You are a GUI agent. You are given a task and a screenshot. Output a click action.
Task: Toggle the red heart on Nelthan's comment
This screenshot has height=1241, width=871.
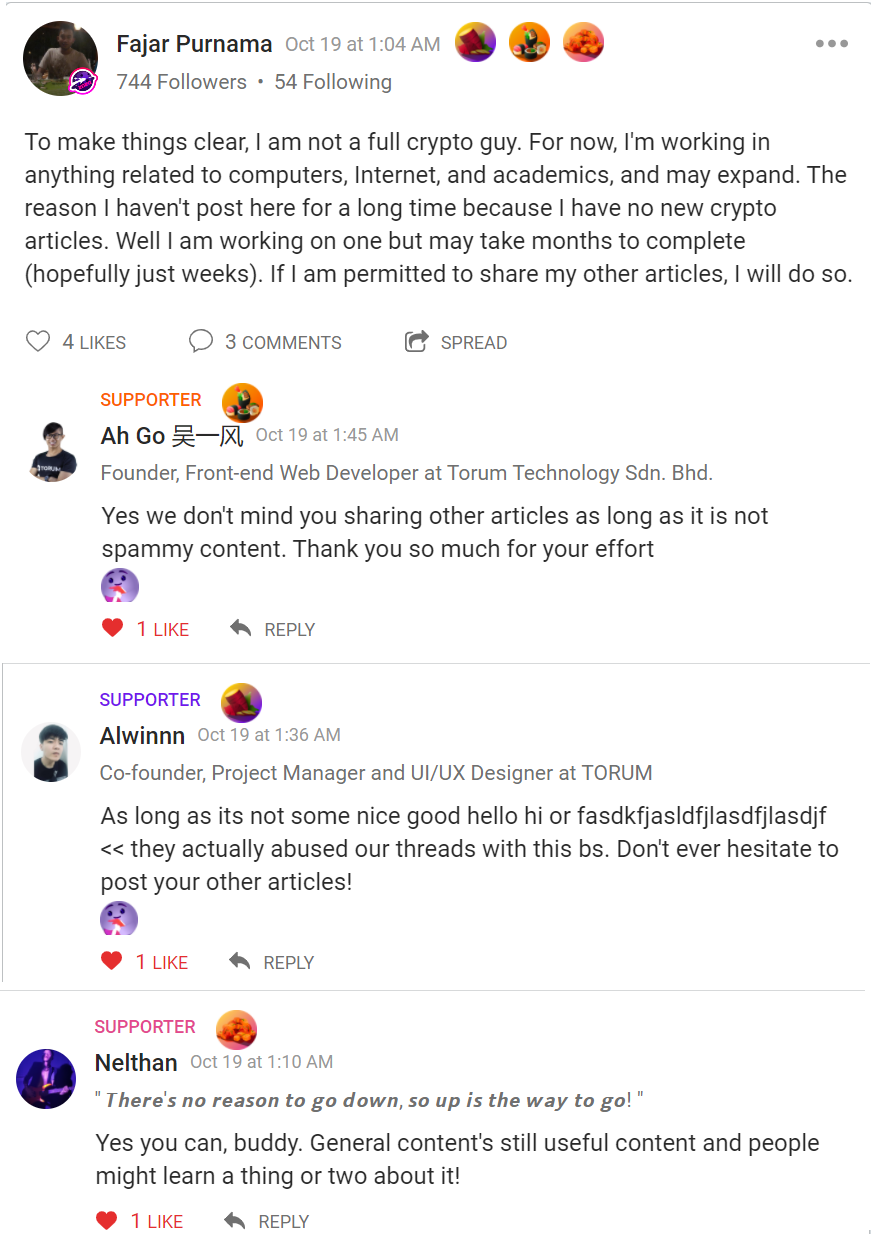(x=106, y=1220)
